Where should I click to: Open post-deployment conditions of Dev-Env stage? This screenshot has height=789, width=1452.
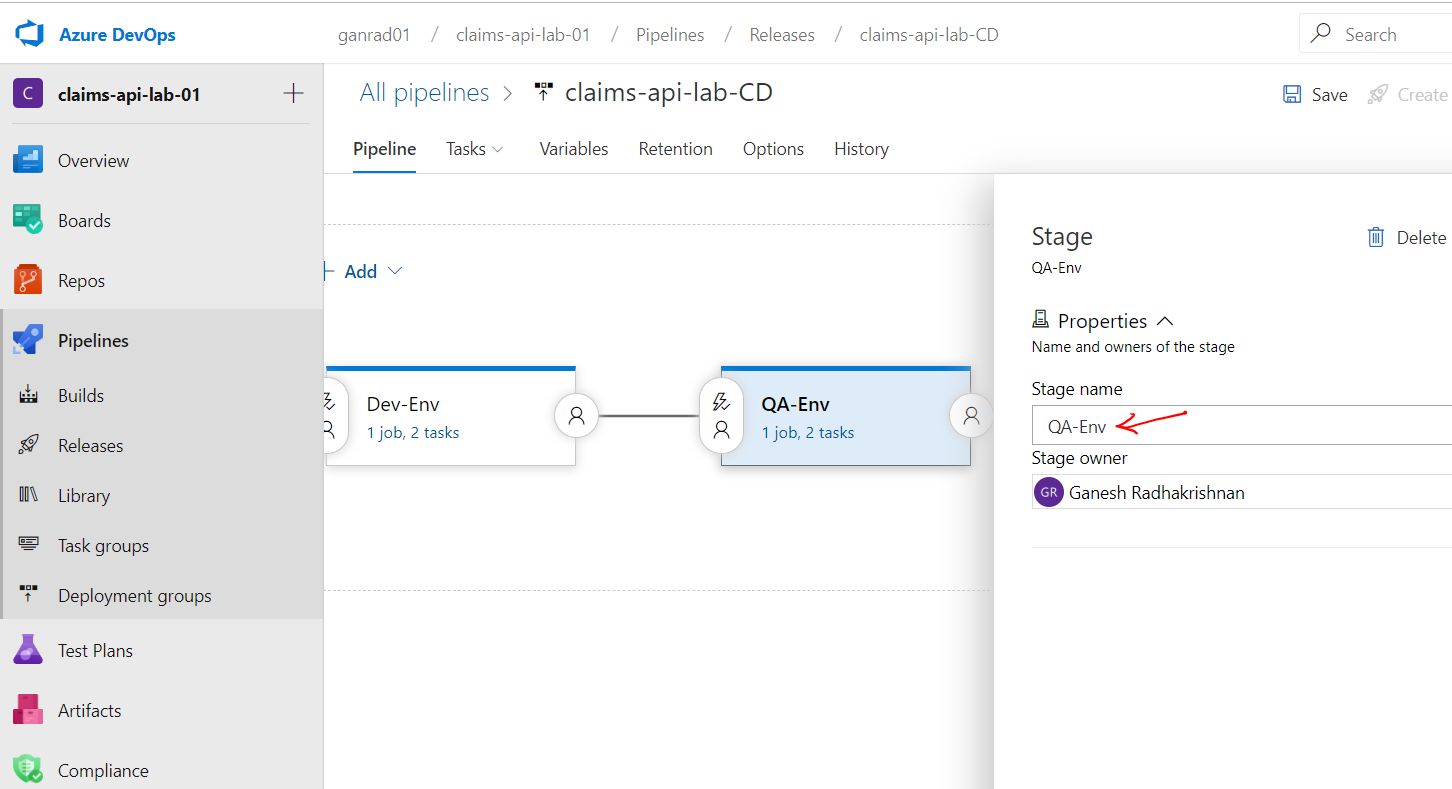click(x=576, y=416)
